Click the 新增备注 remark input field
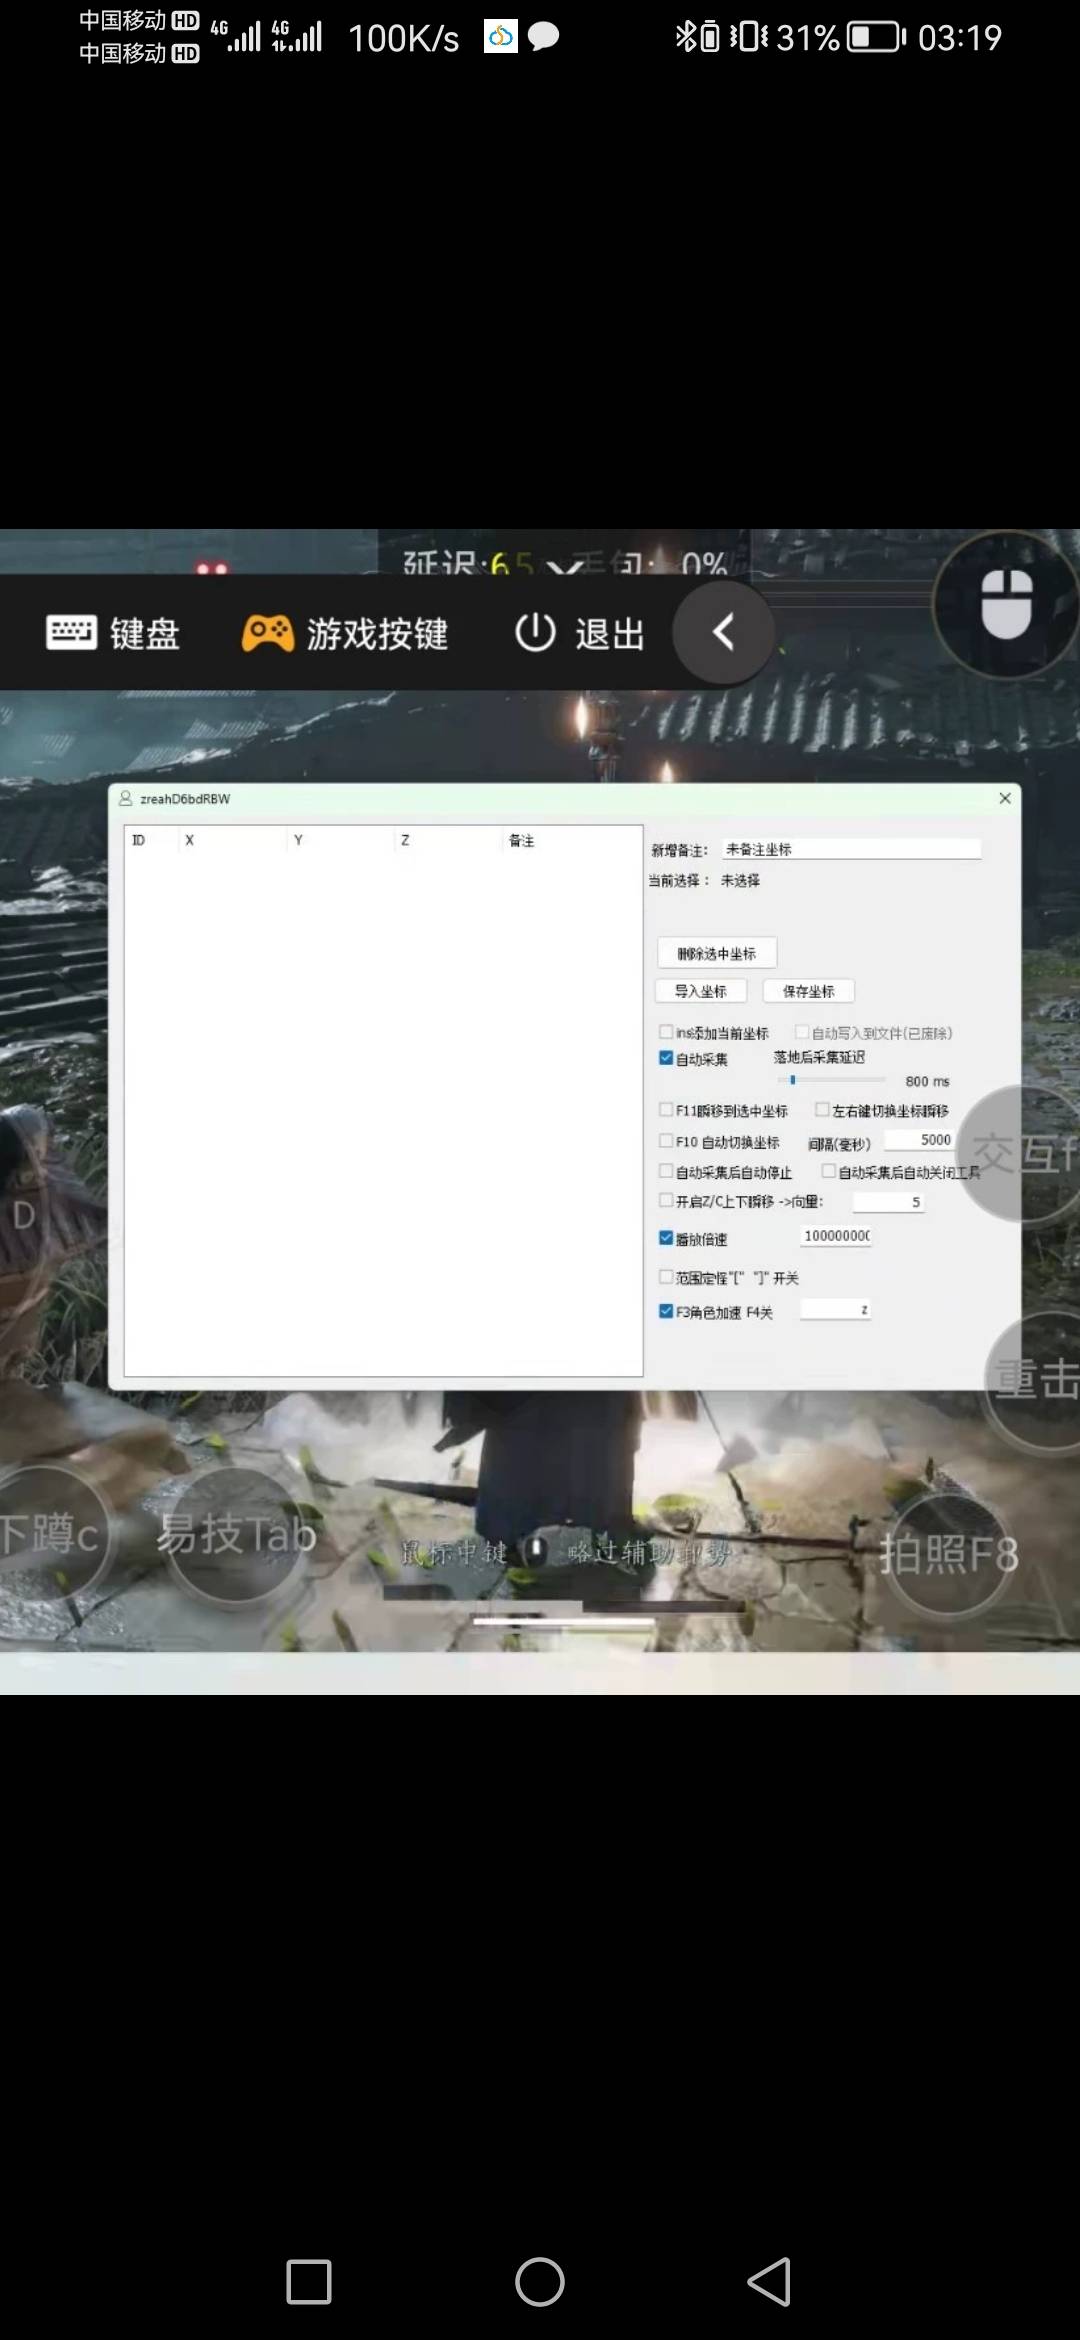The width and height of the screenshot is (1080, 2340). pyautogui.click(x=851, y=849)
